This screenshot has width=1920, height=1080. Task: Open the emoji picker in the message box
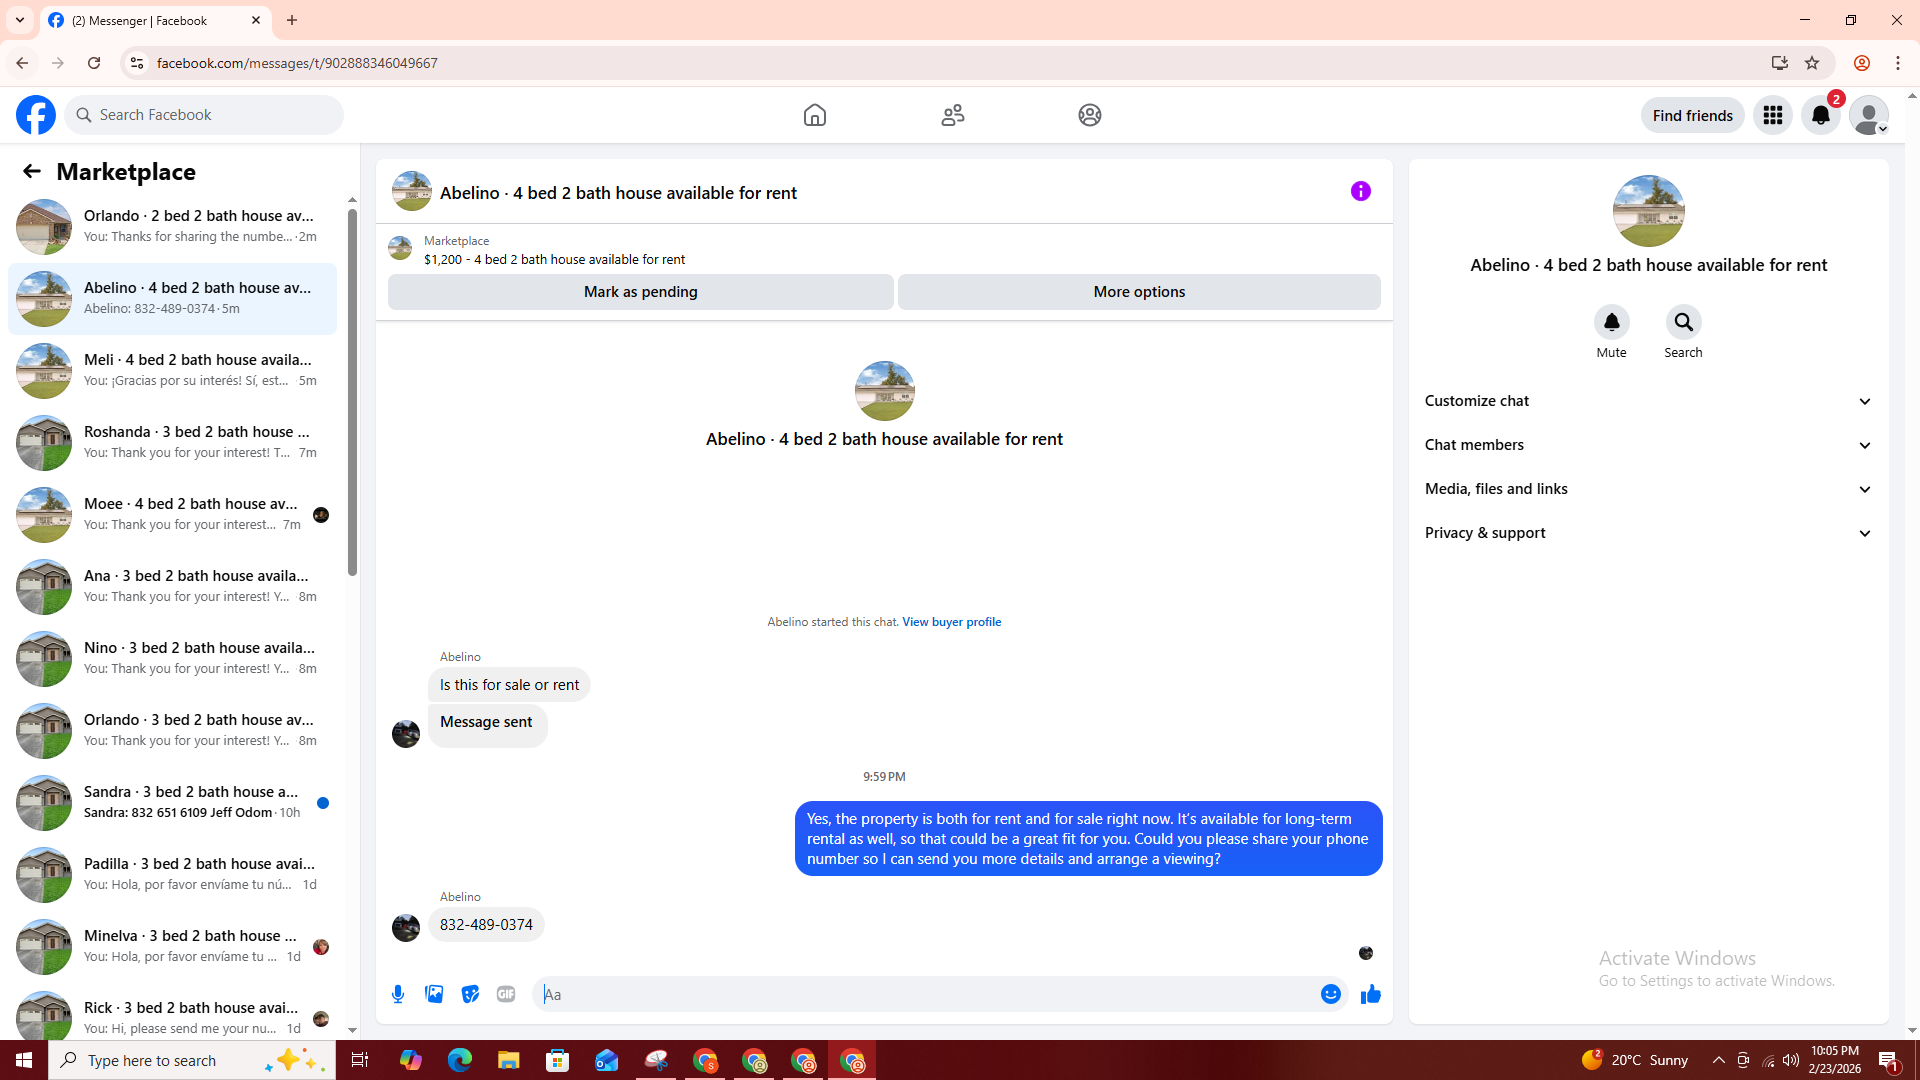[x=1330, y=994]
